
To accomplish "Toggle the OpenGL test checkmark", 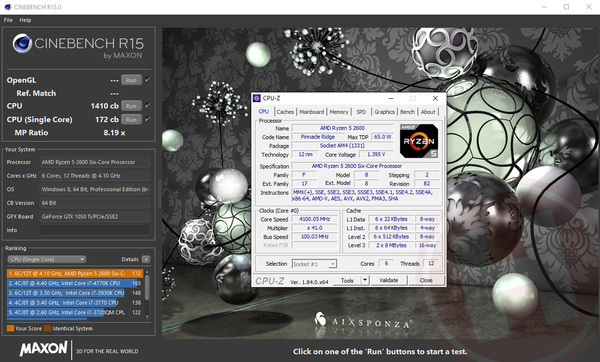I will [148, 80].
